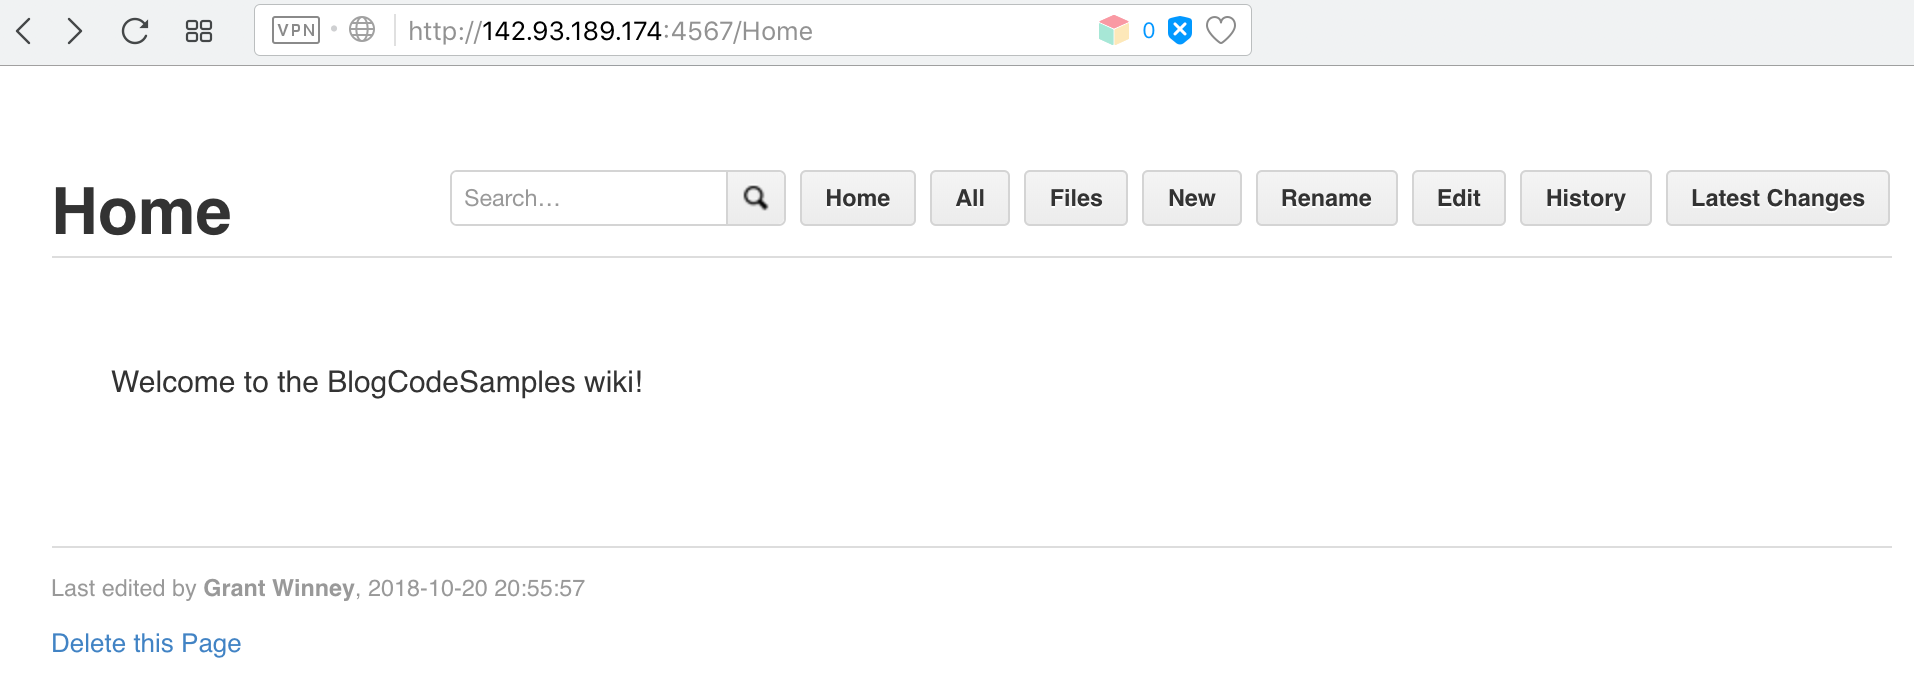
Task: Click the globe site info icon
Action: coord(362,30)
